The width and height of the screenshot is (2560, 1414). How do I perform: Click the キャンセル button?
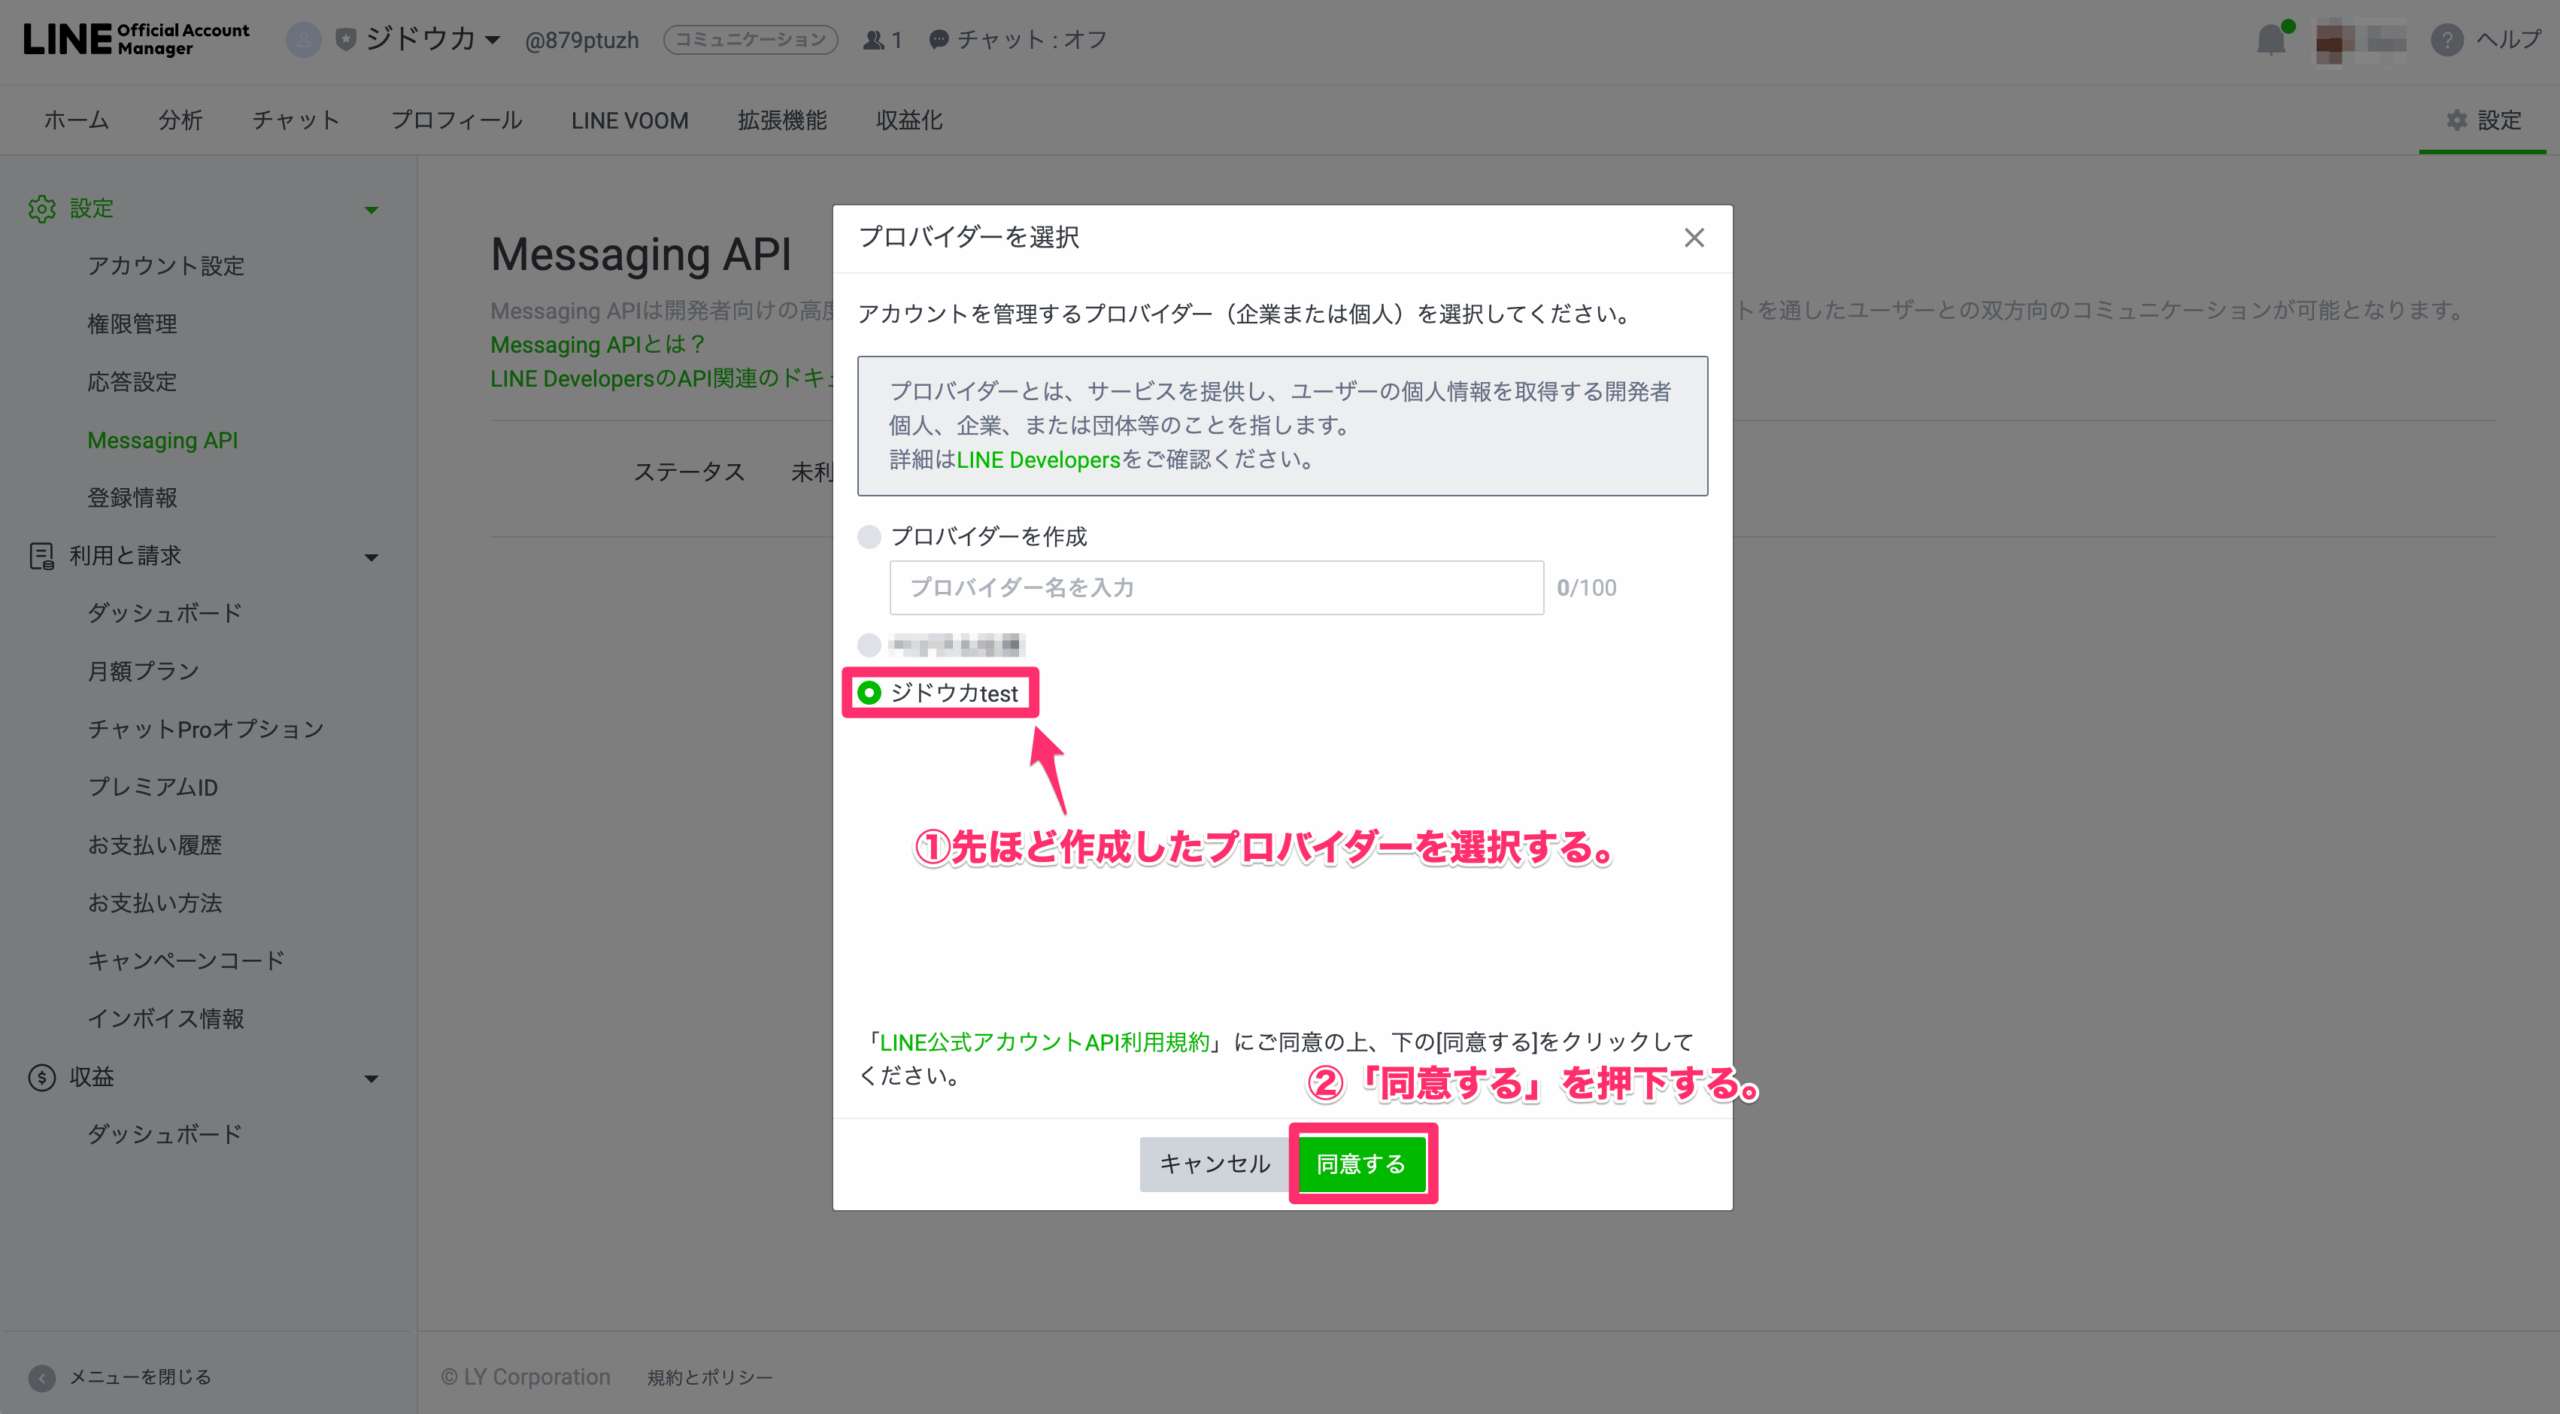coord(1215,1164)
